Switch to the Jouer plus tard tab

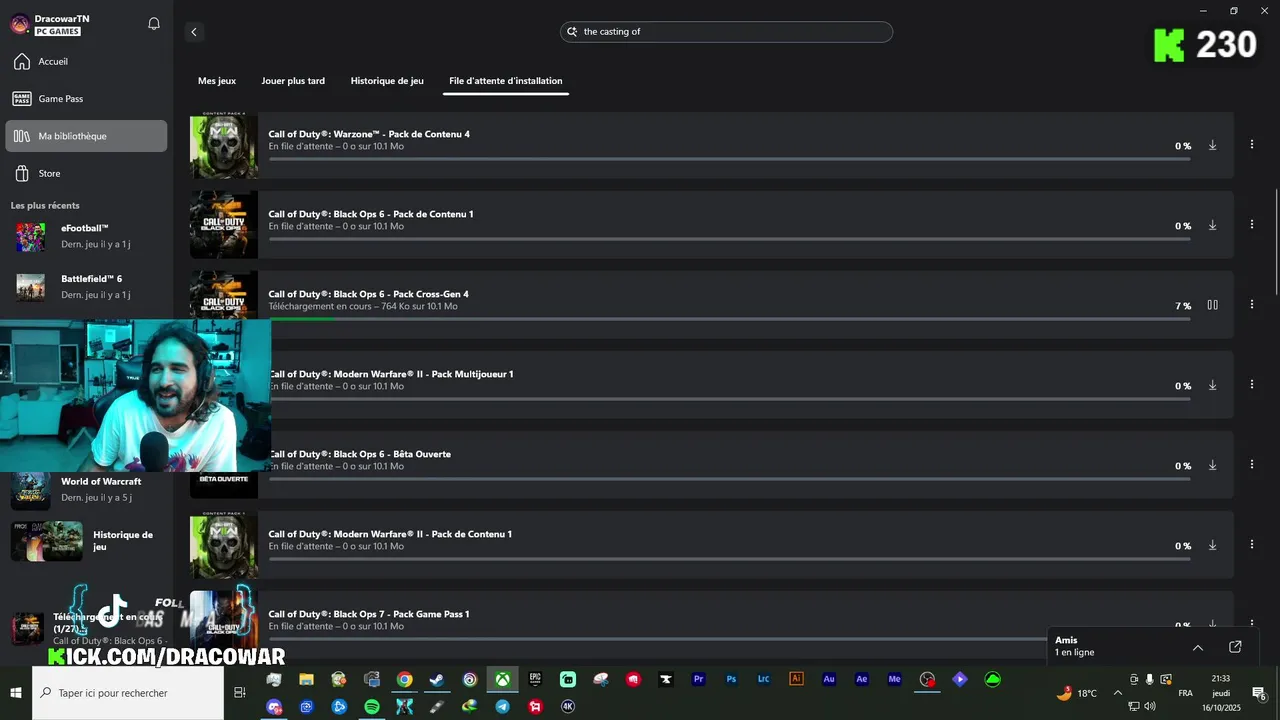click(x=293, y=81)
